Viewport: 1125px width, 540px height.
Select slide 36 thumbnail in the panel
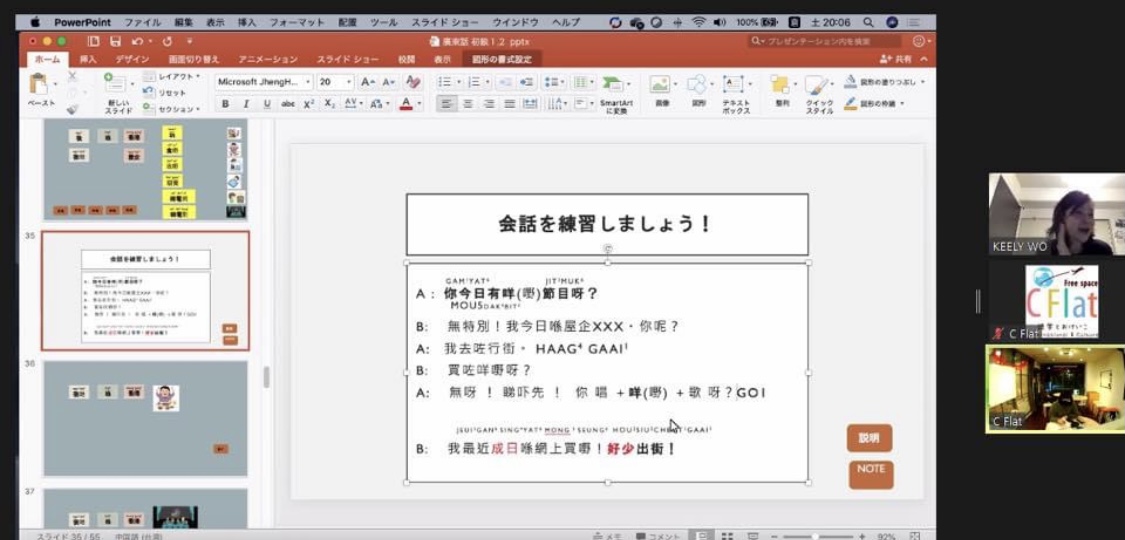point(145,418)
